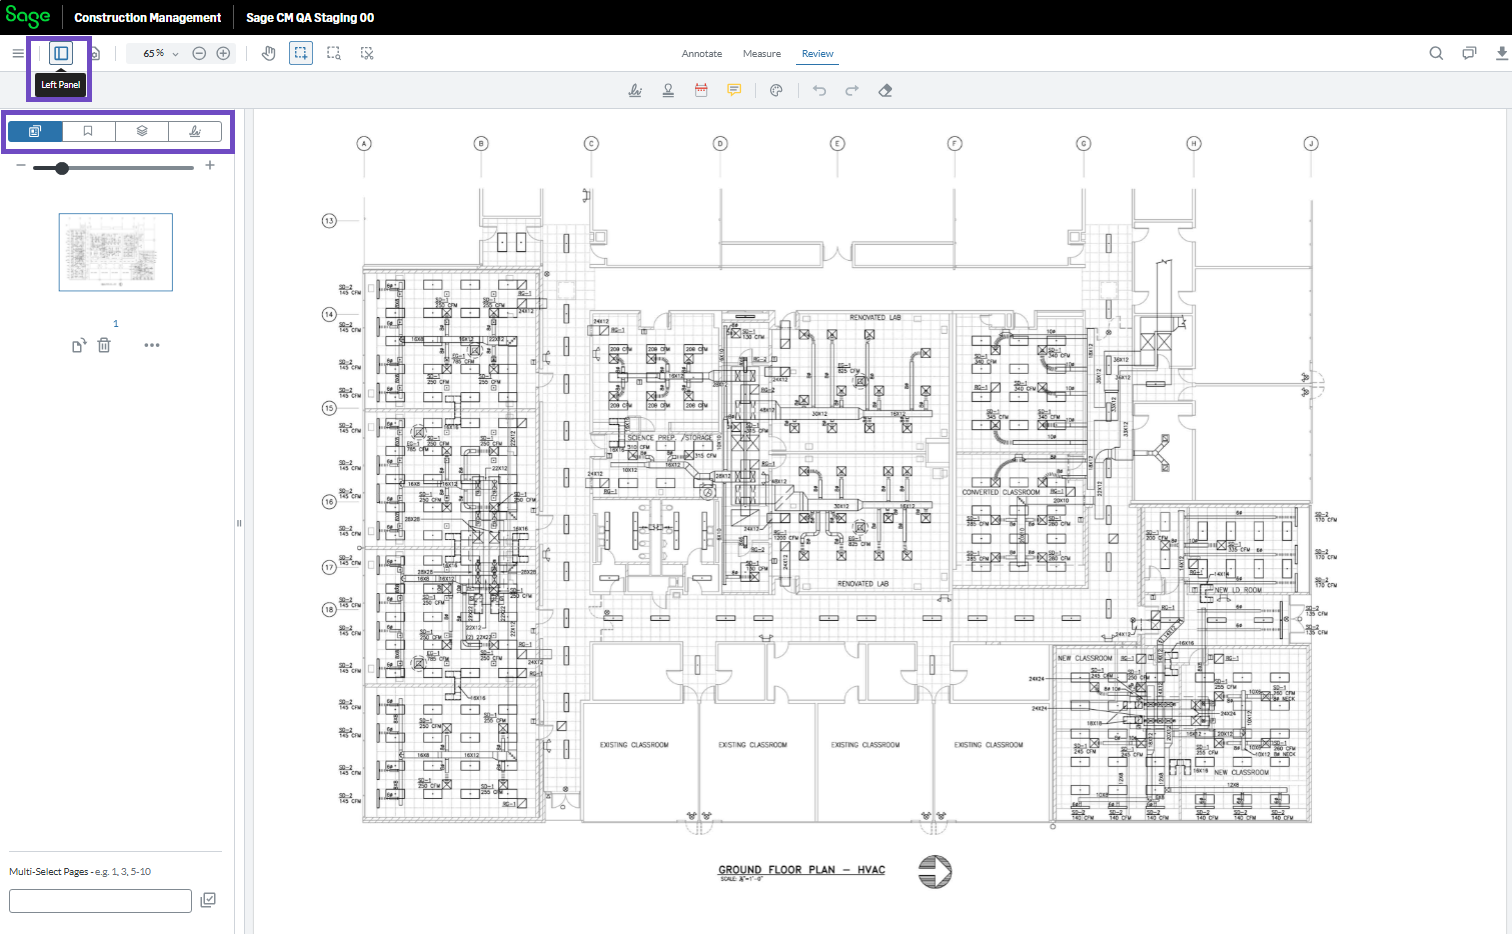The width and height of the screenshot is (1512, 934).
Task: Toggle the Left Panel button
Action: coord(61,53)
